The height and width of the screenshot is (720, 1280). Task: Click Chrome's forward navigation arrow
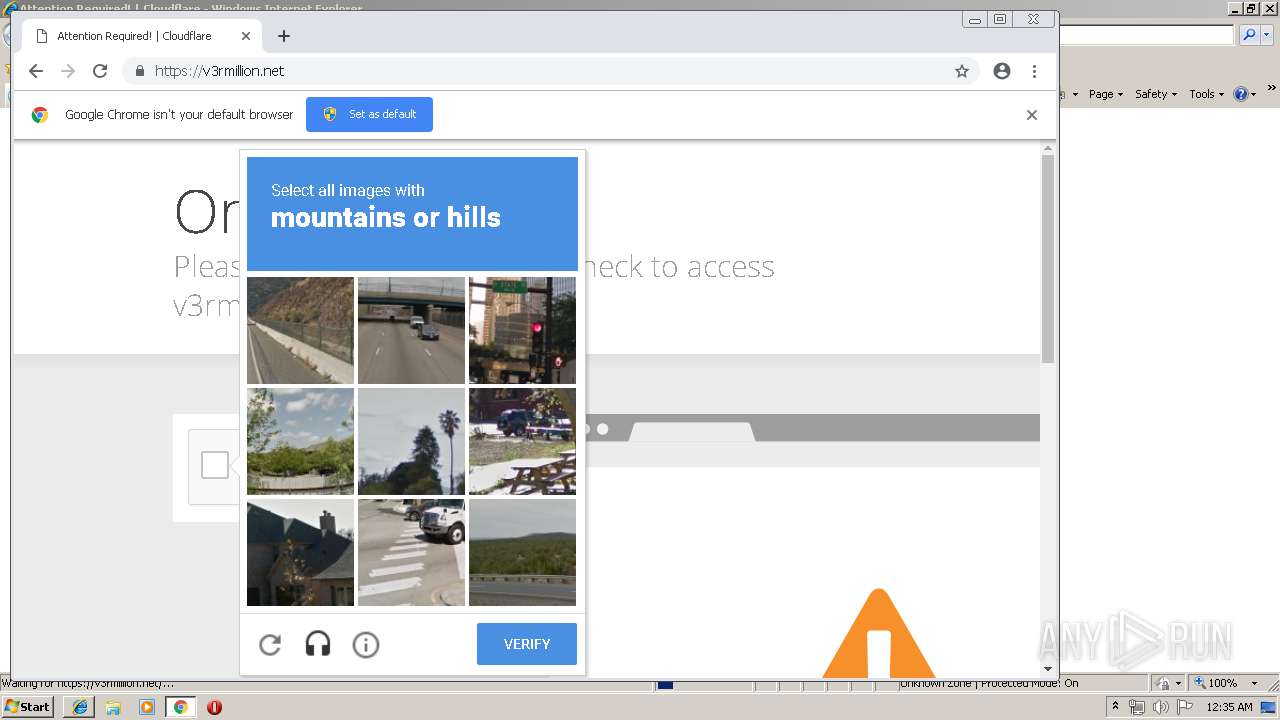68,71
